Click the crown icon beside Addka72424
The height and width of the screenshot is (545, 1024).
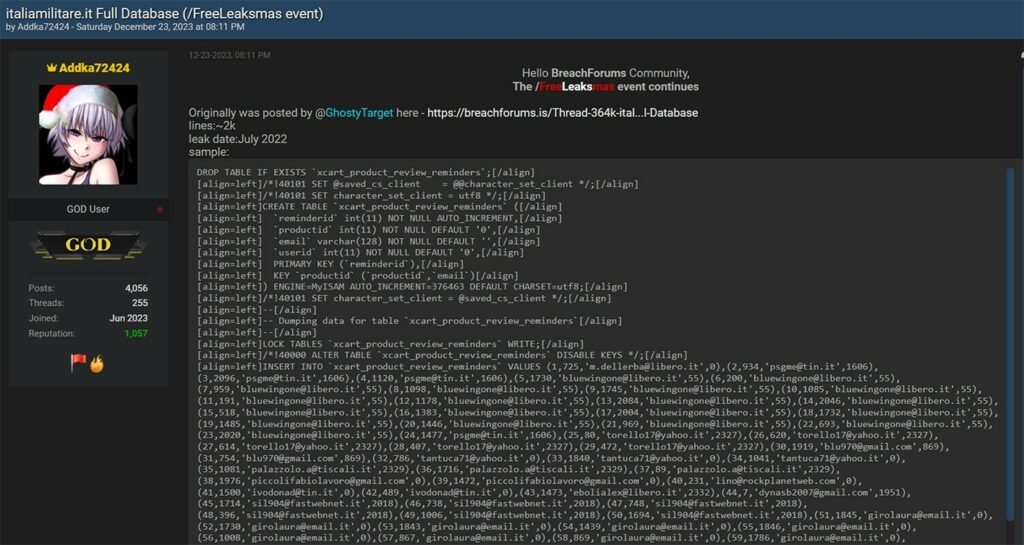click(51, 68)
